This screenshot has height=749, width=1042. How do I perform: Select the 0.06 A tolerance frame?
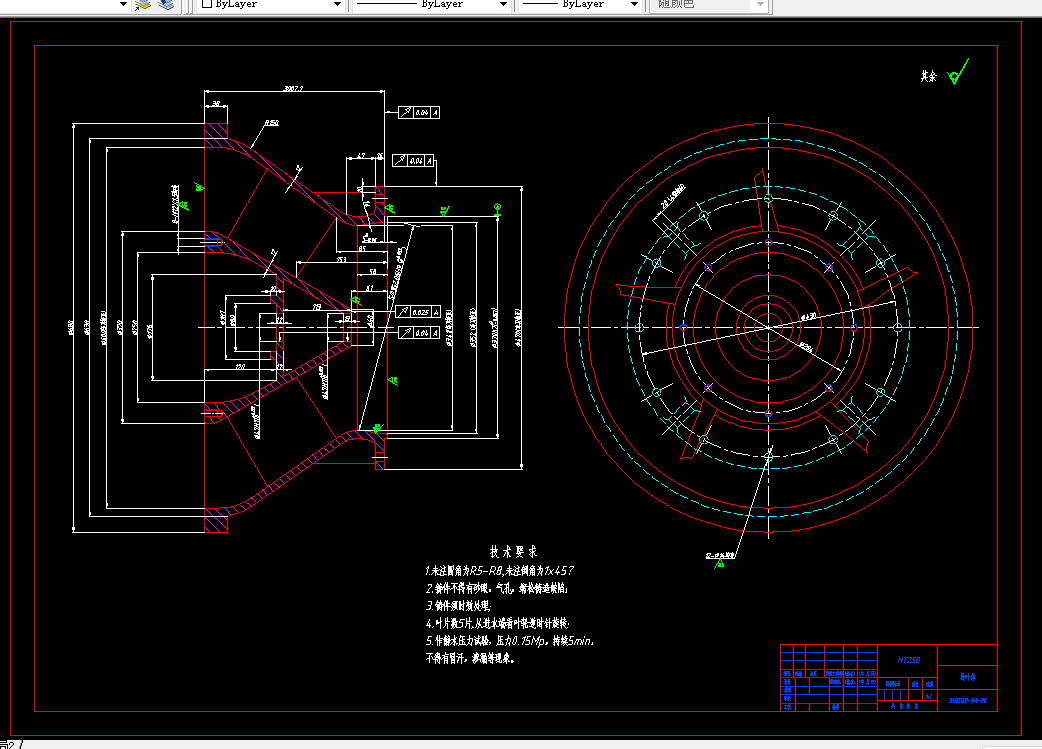coord(413,161)
